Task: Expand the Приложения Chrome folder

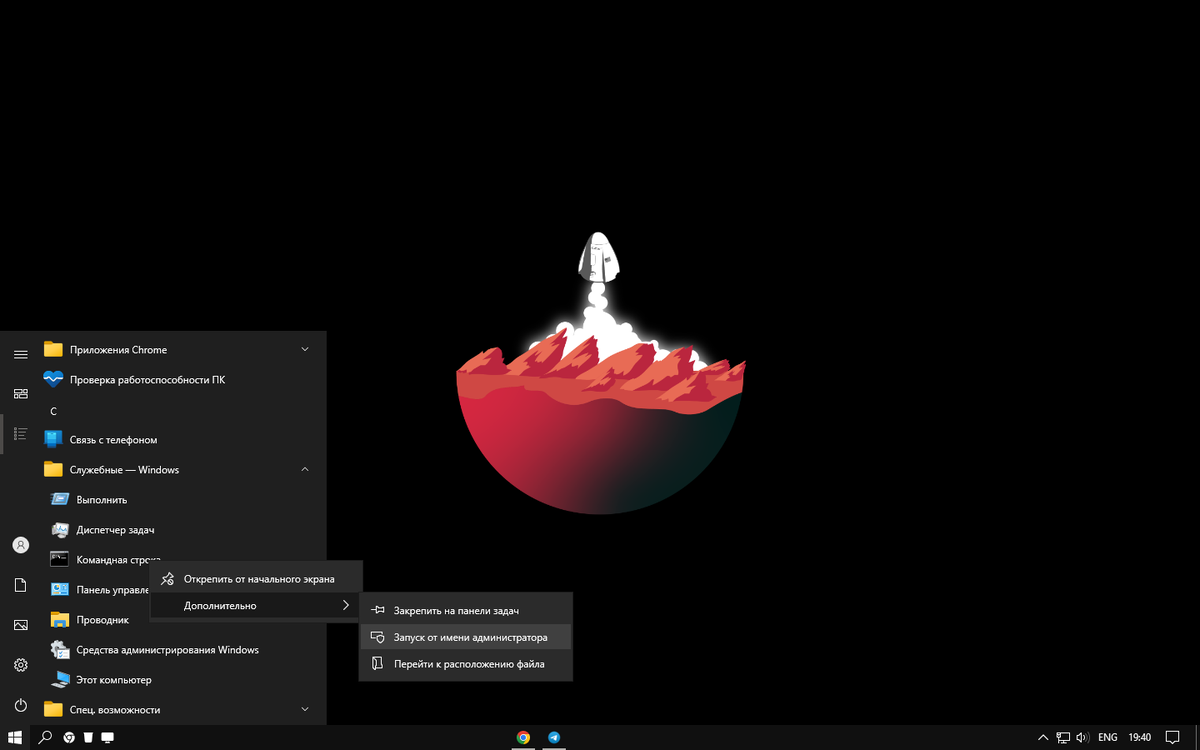Action: point(181,350)
